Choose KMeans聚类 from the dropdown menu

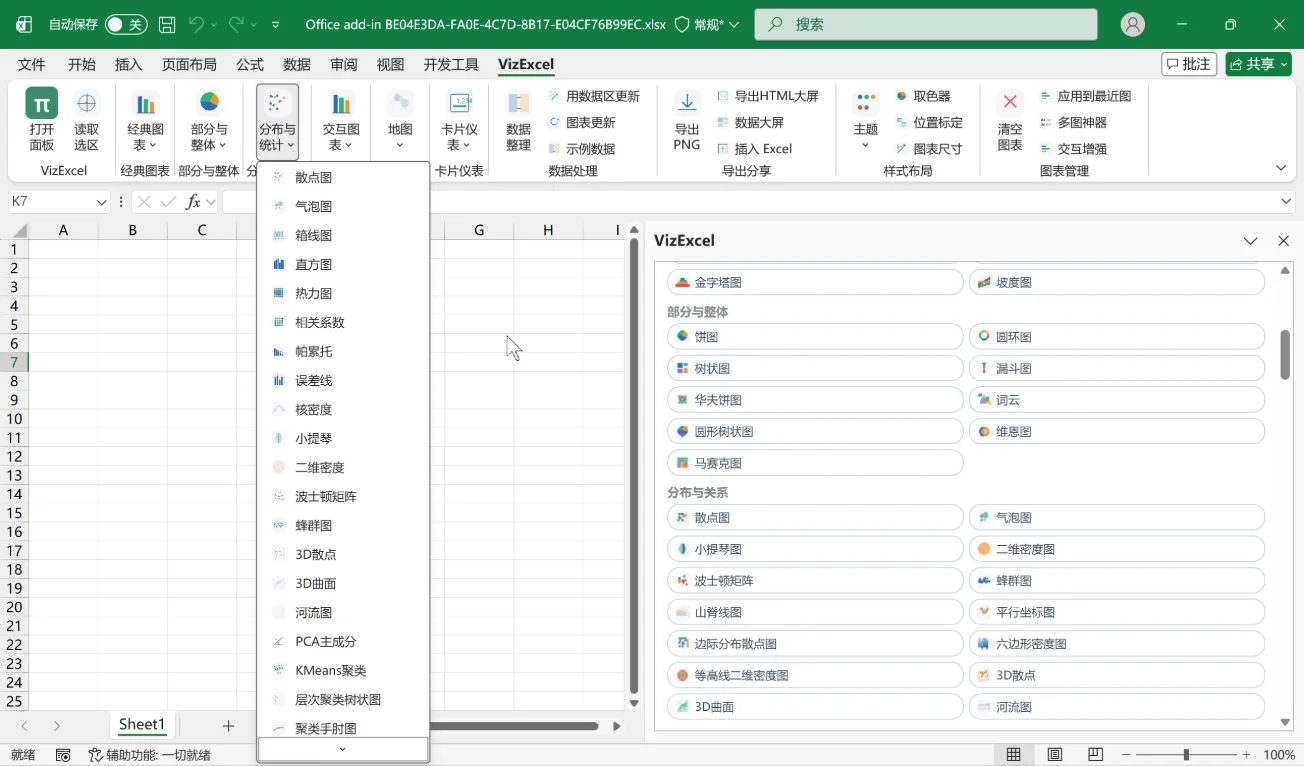tap(343, 670)
